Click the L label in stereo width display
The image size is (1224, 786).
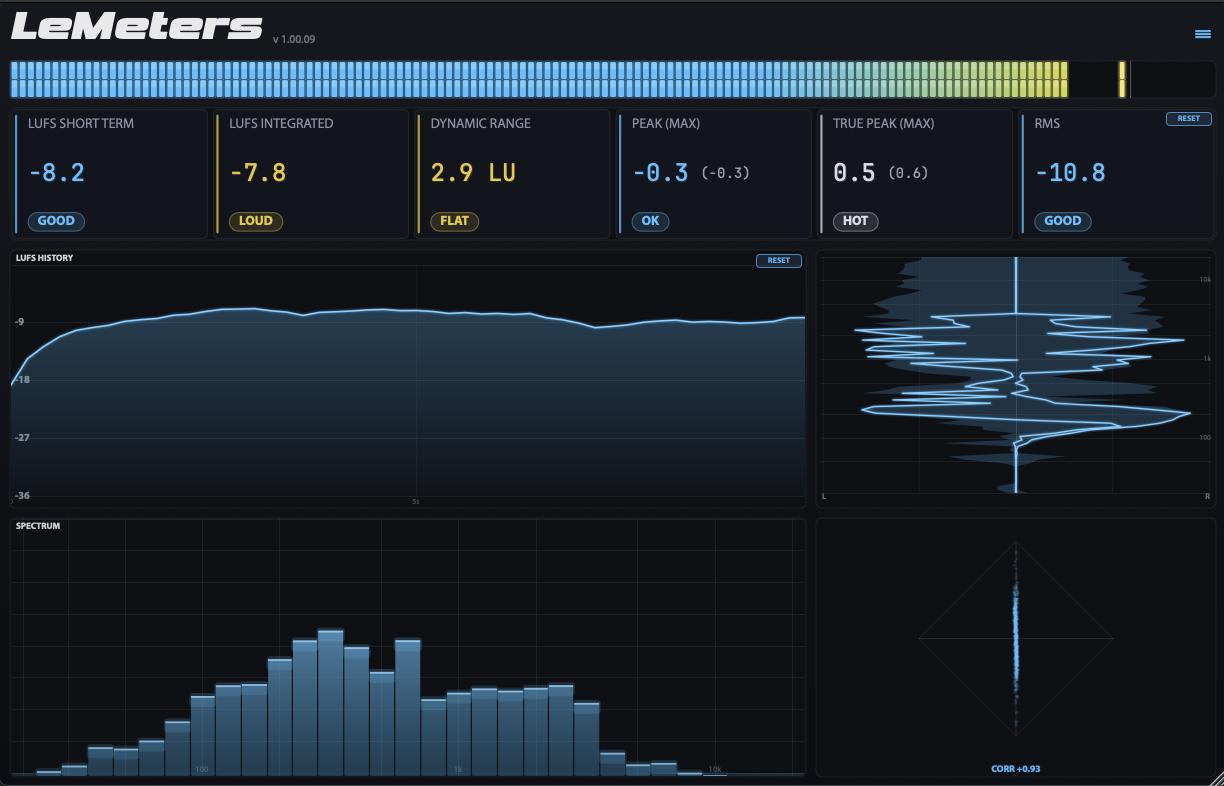point(824,496)
